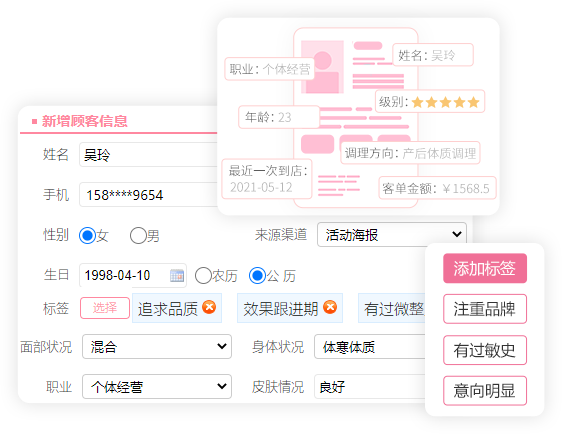The width and height of the screenshot is (562, 434).
Task: Choose the 公历 calendar option
Action: point(257,276)
